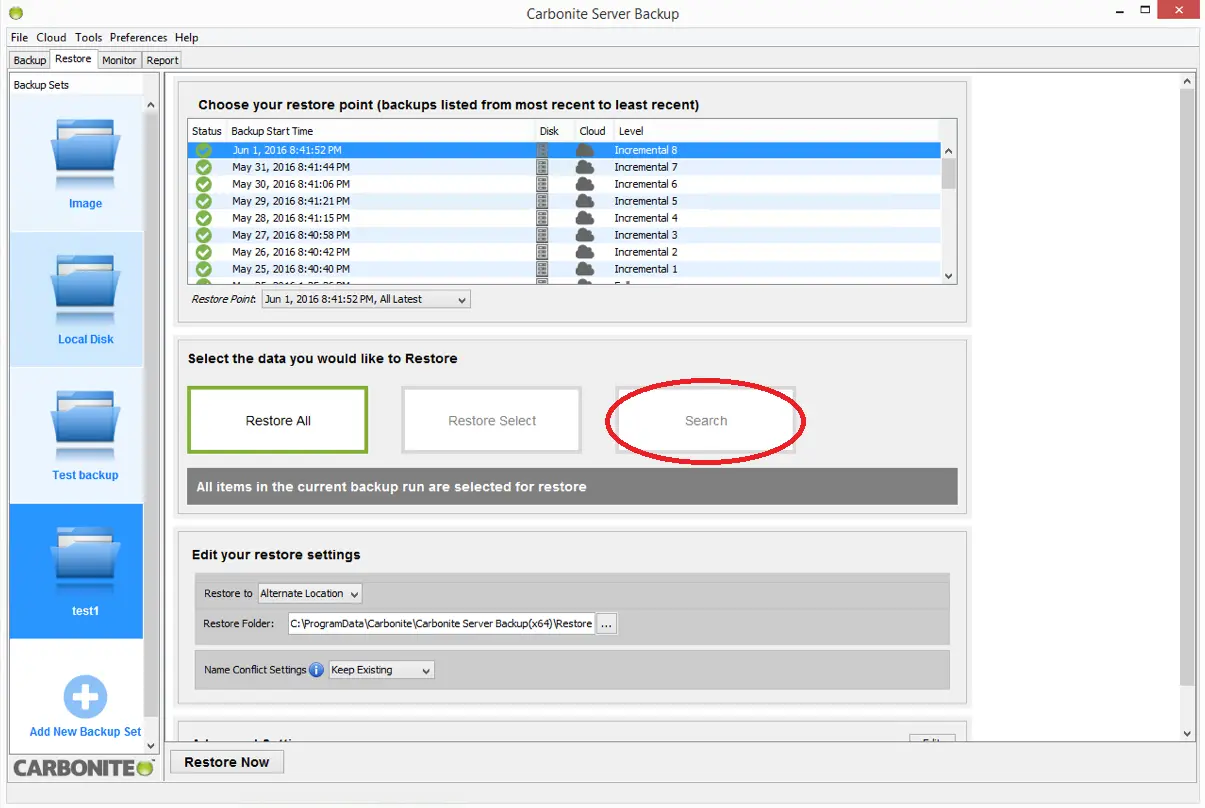Click the browse button for Restore Folder
1205x808 pixels.
click(x=607, y=624)
